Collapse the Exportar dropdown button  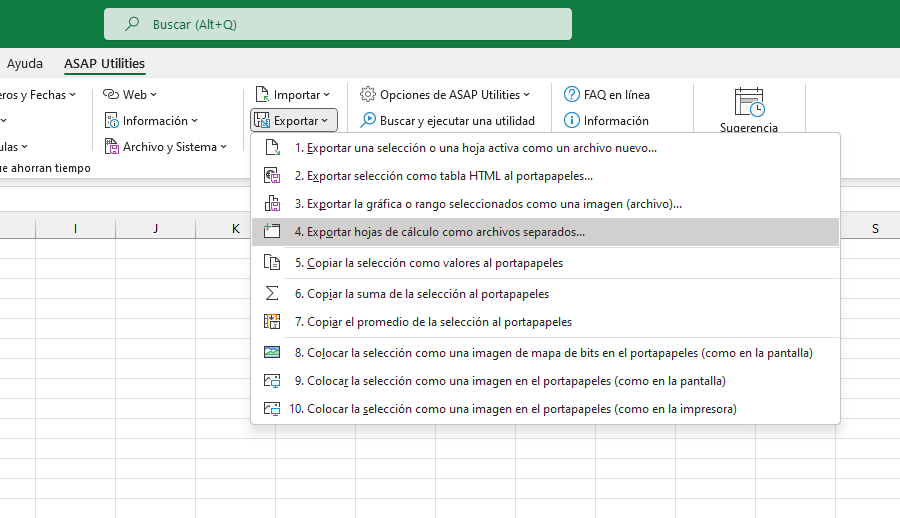click(x=294, y=121)
